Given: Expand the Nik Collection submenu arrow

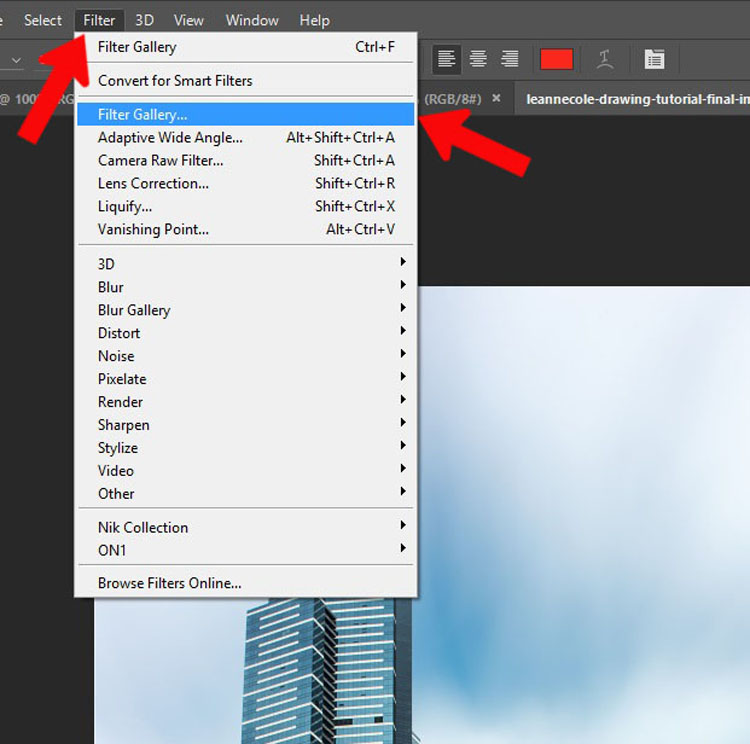Looking at the screenshot, I should pyautogui.click(x=403, y=525).
